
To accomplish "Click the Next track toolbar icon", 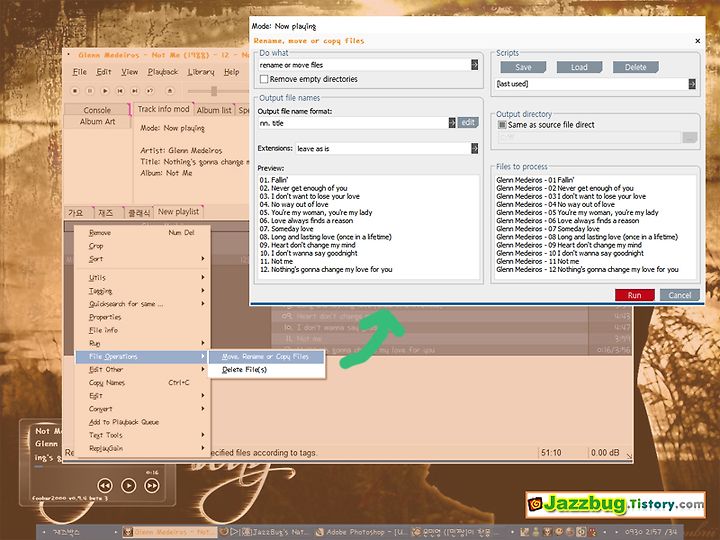I will point(135,91).
